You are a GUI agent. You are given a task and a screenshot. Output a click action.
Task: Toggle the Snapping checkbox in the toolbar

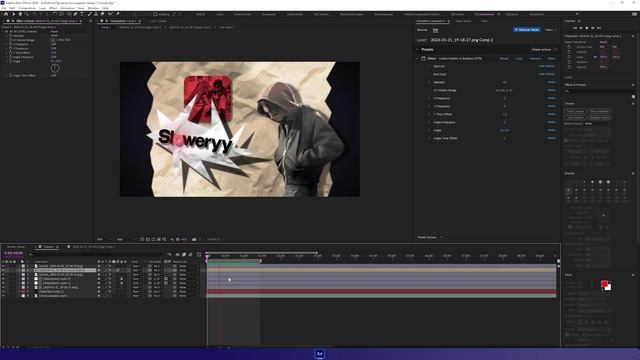pos(155,14)
